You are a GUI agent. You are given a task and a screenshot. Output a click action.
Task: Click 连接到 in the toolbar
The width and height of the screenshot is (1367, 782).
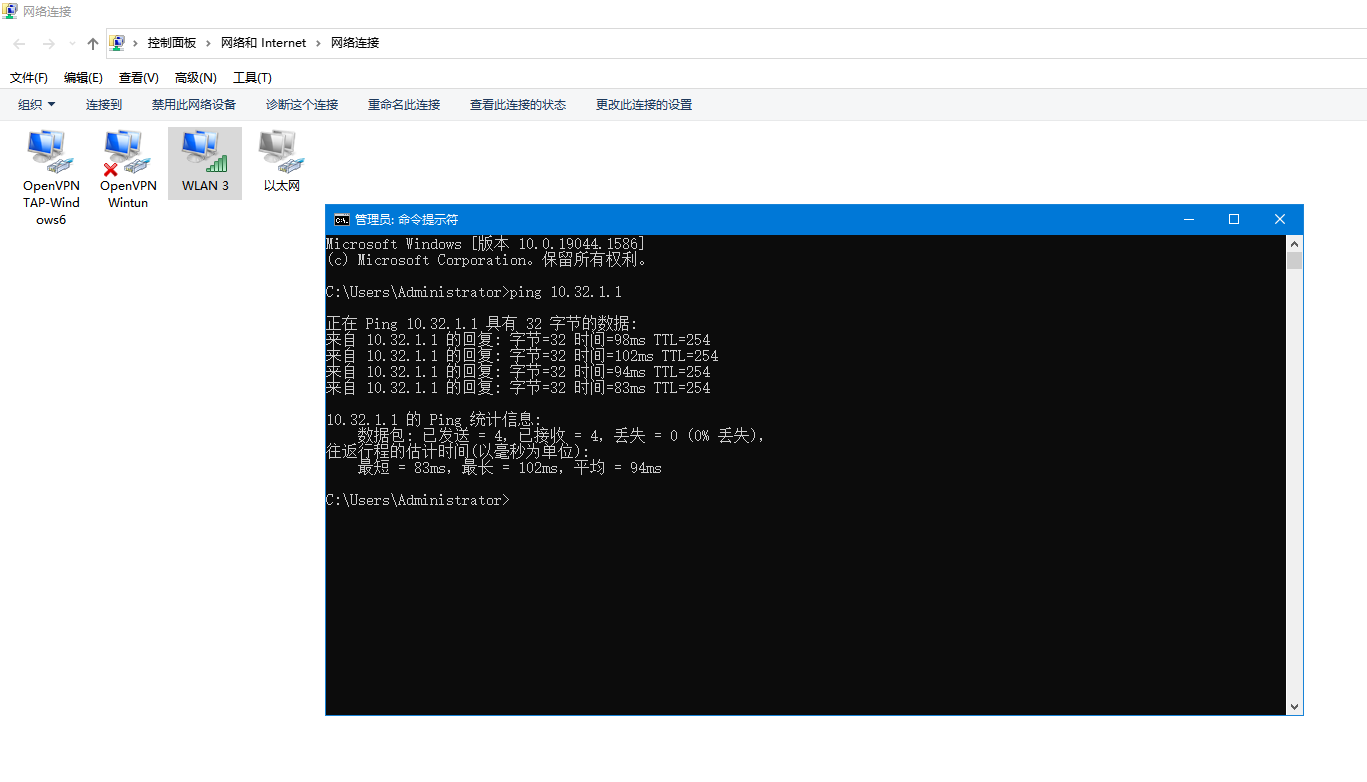[x=104, y=104]
